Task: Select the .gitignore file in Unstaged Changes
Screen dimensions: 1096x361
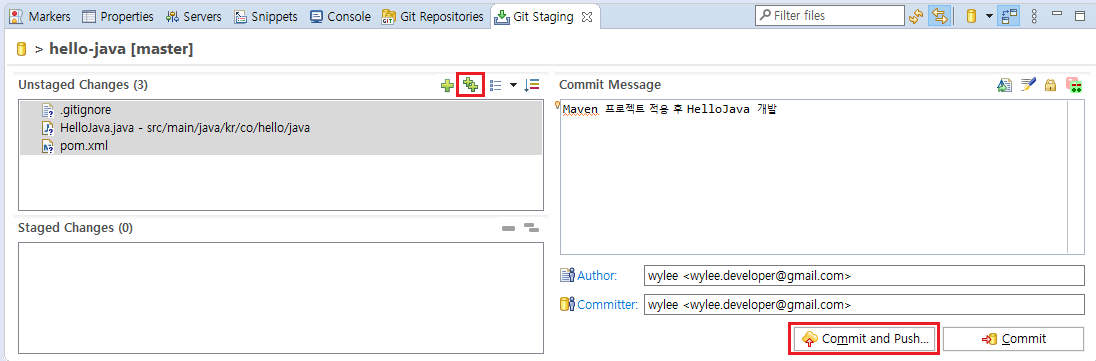Action: pyautogui.click(x=280, y=110)
